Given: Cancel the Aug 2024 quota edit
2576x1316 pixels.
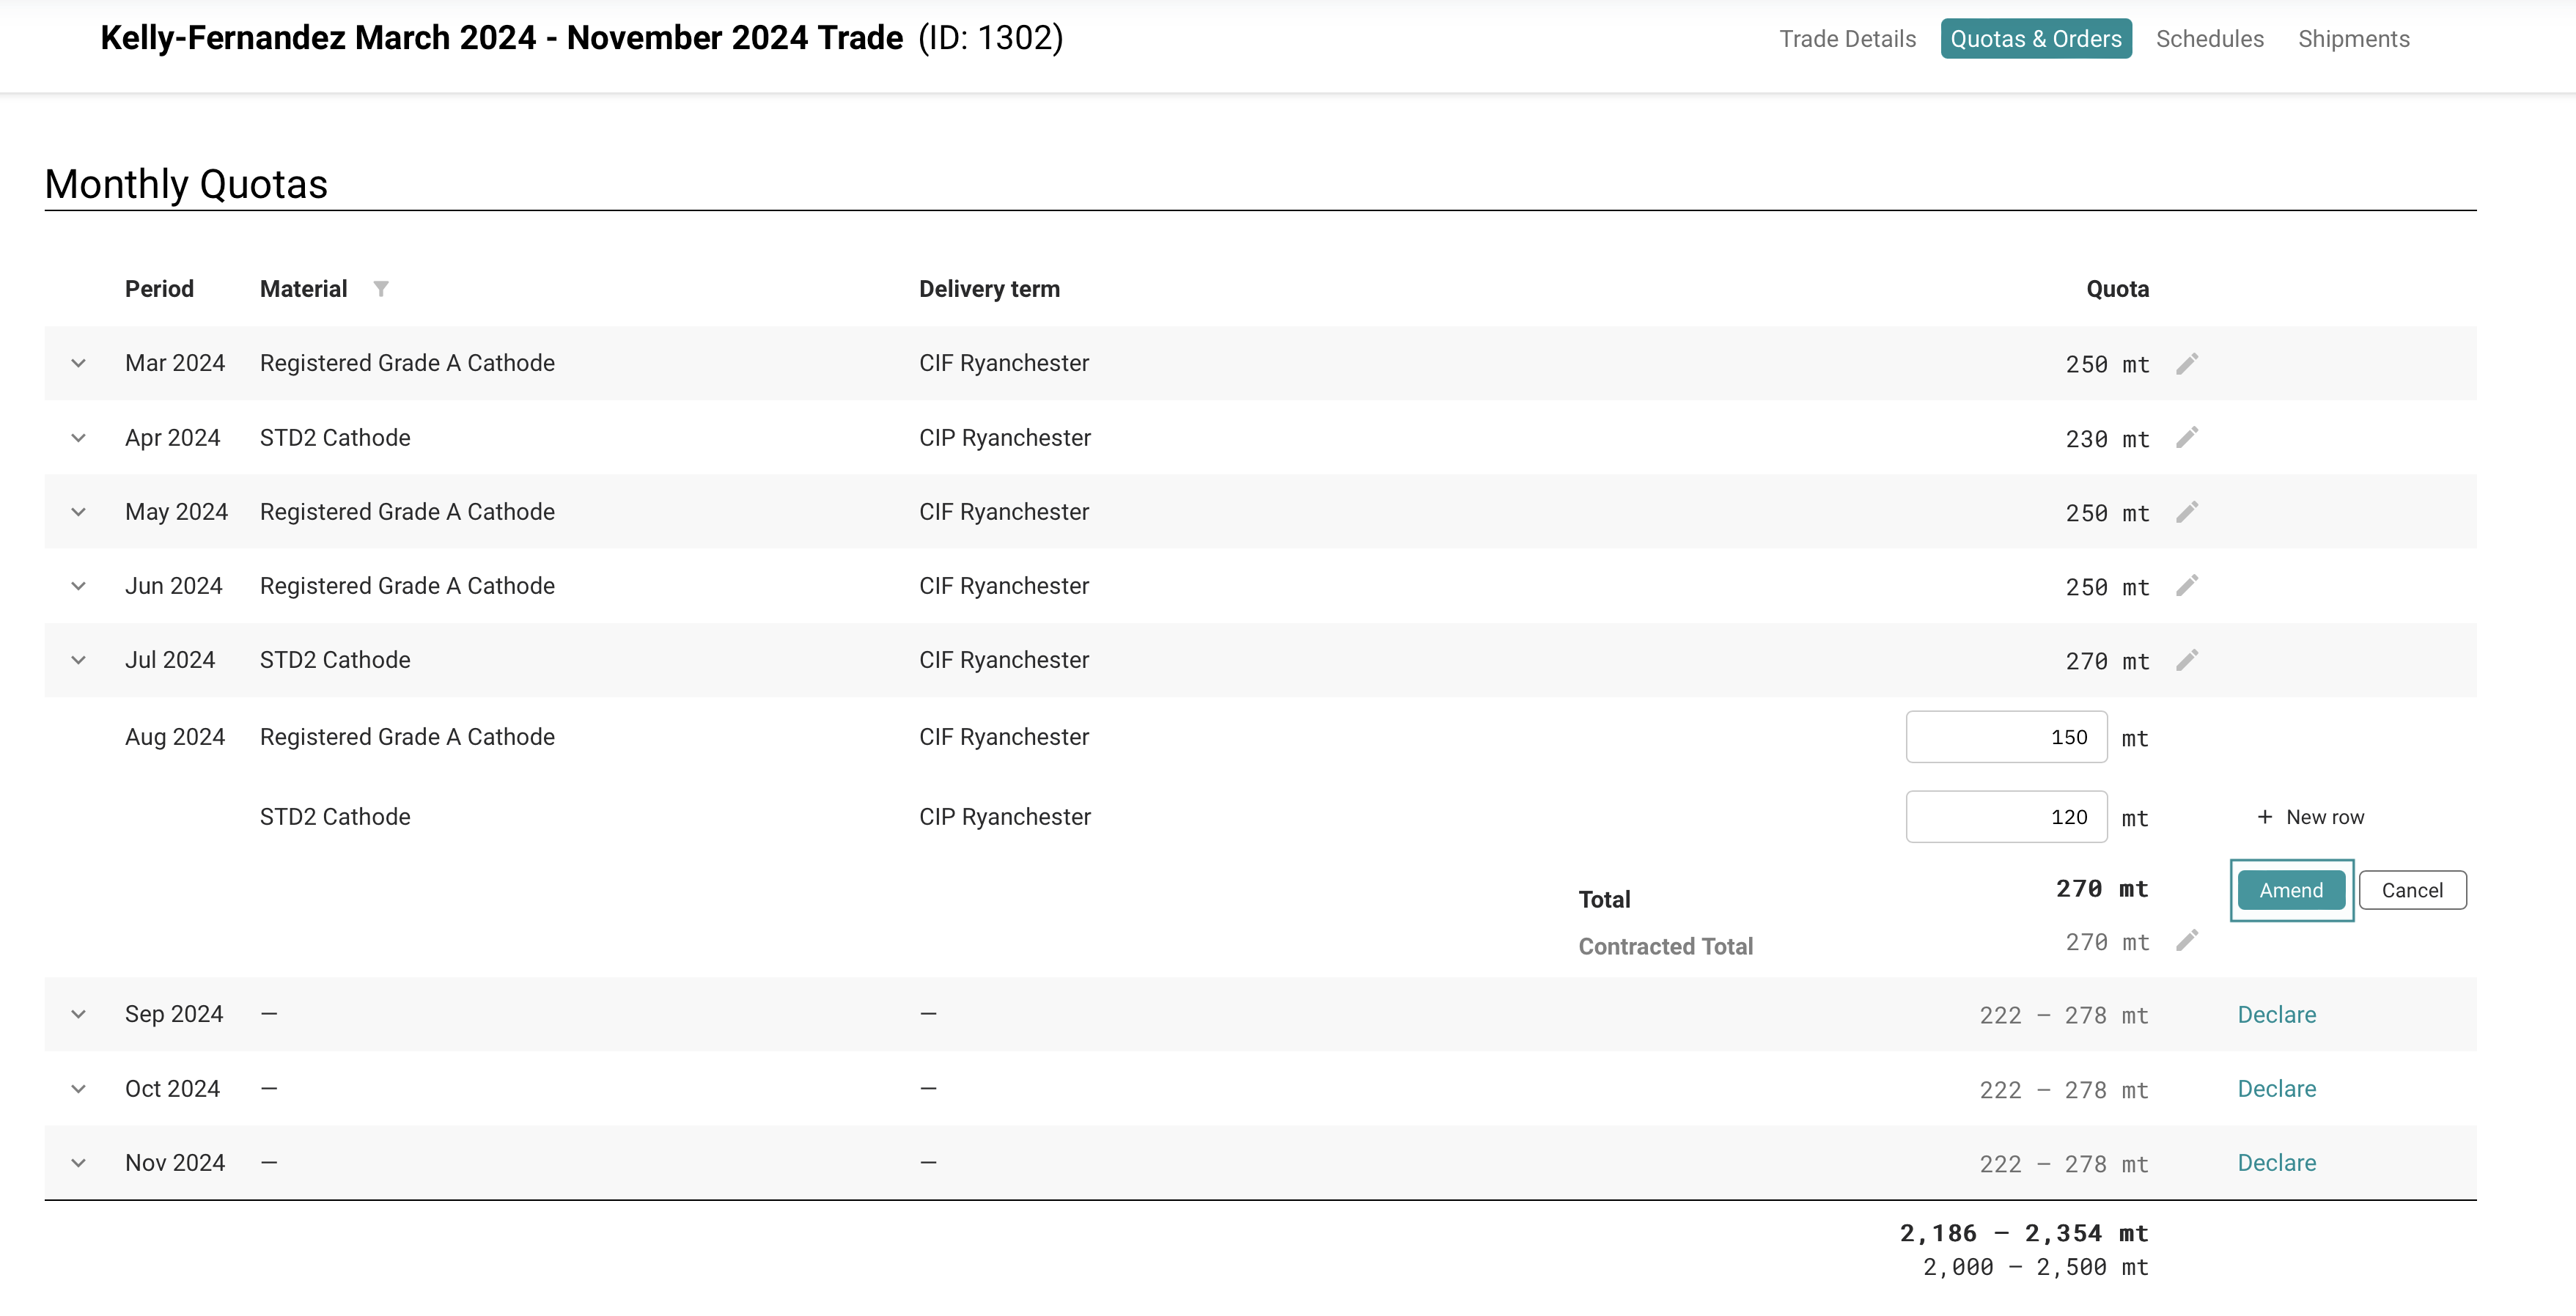Looking at the screenshot, I should (x=2411, y=890).
